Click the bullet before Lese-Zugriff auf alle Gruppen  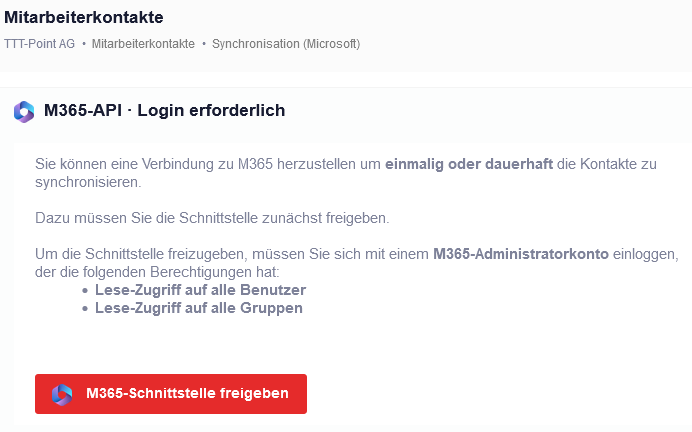[84, 308]
